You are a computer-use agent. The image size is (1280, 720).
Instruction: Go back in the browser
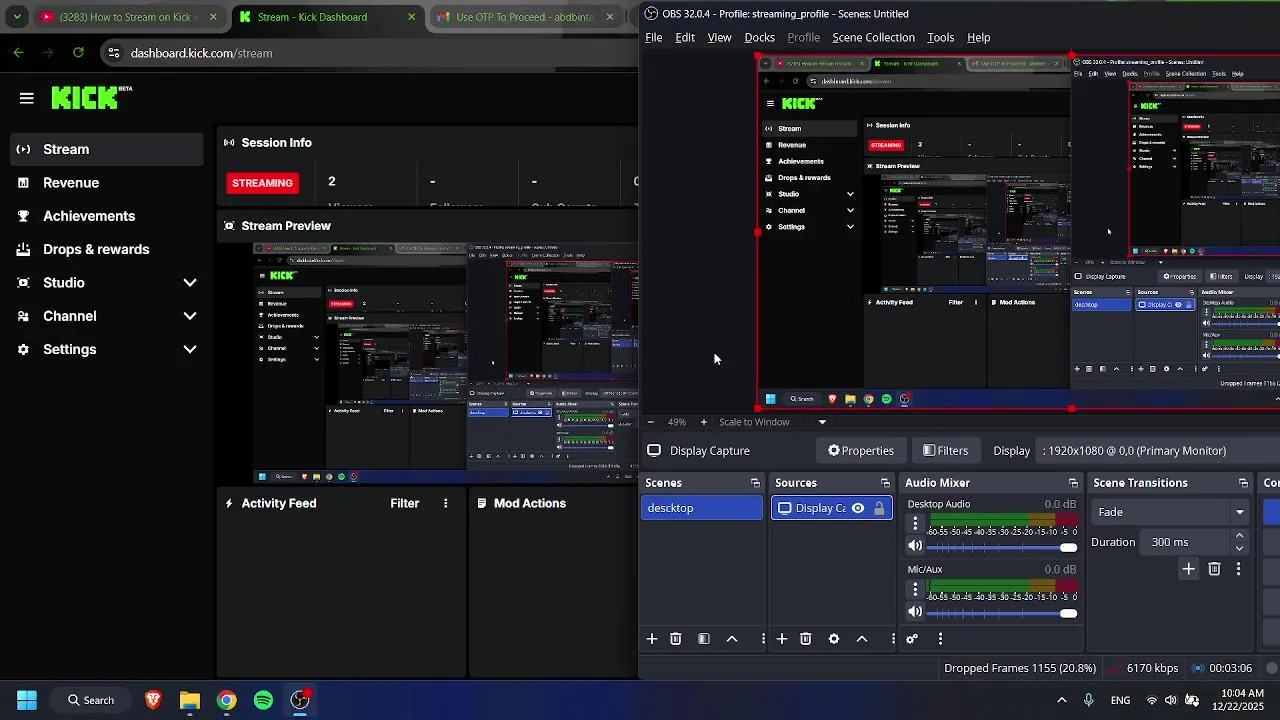[19, 53]
